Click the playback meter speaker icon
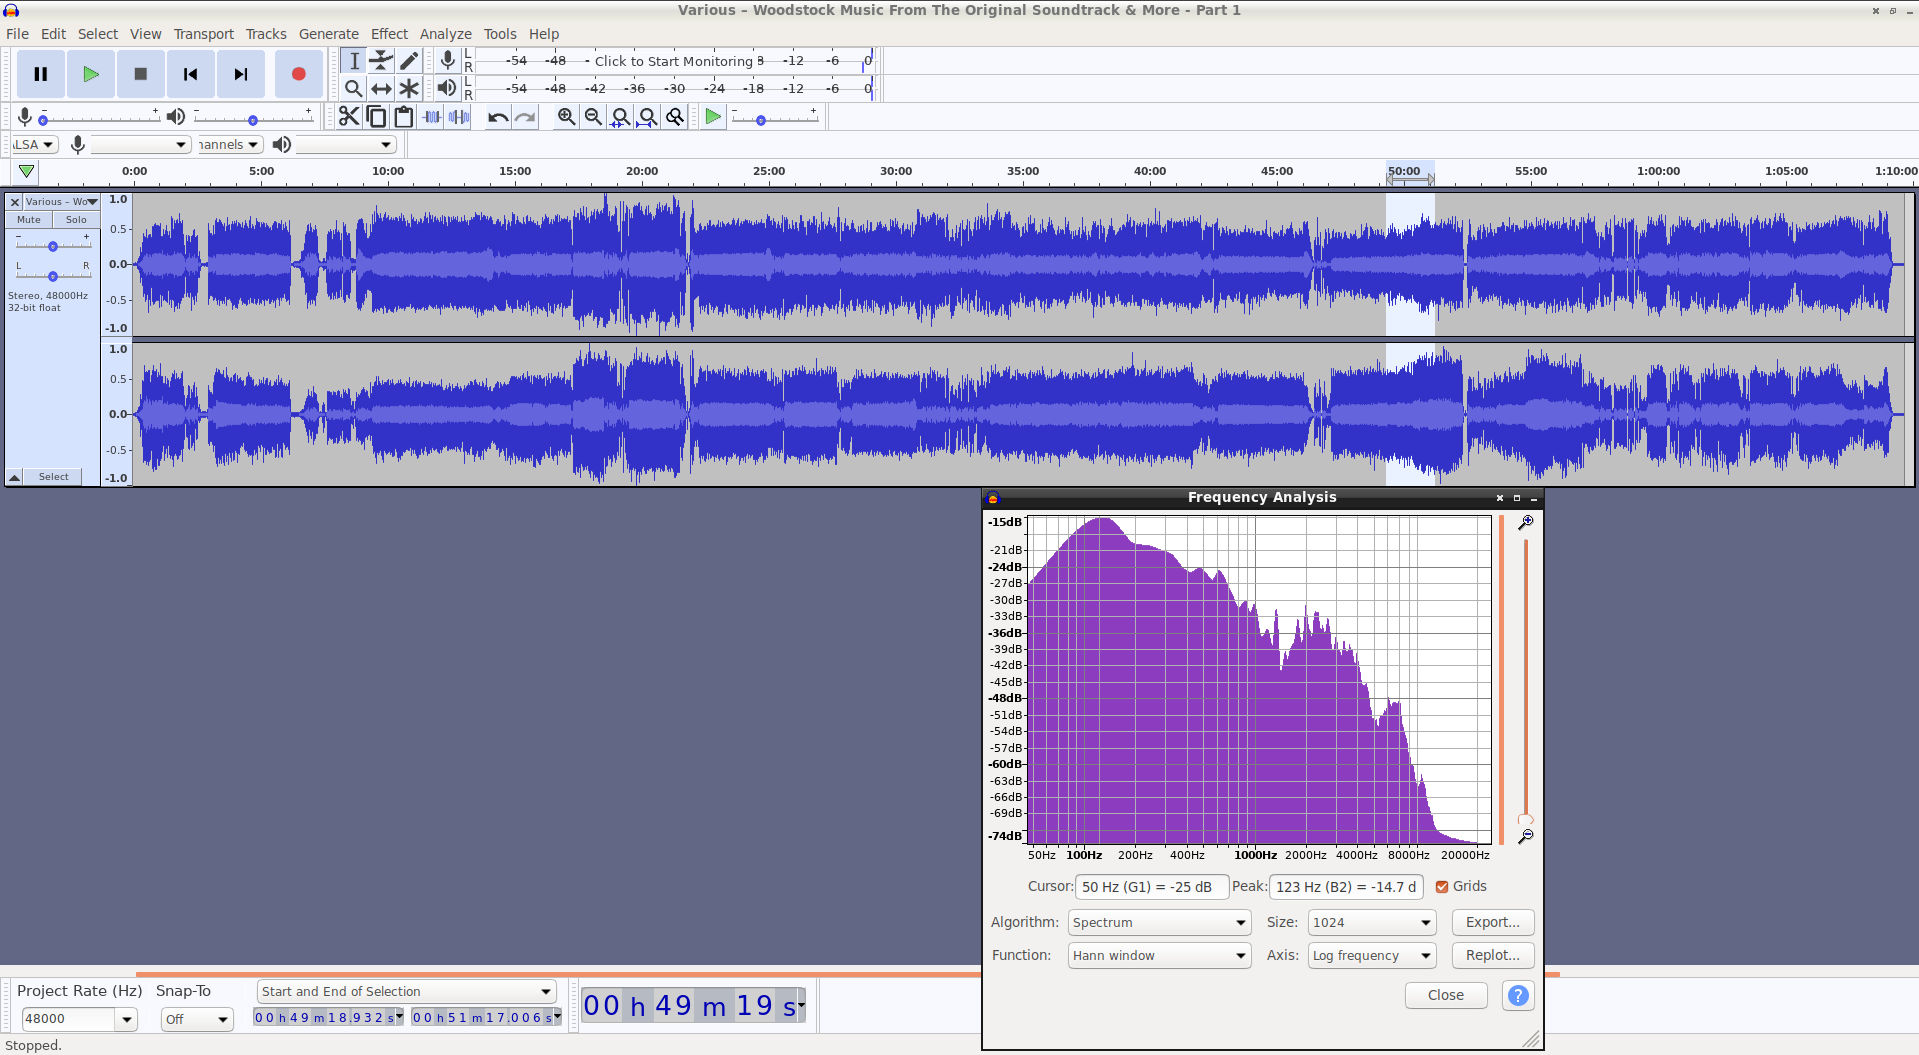The width and height of the screenshot is (1919, 1055). click(447, 88)
